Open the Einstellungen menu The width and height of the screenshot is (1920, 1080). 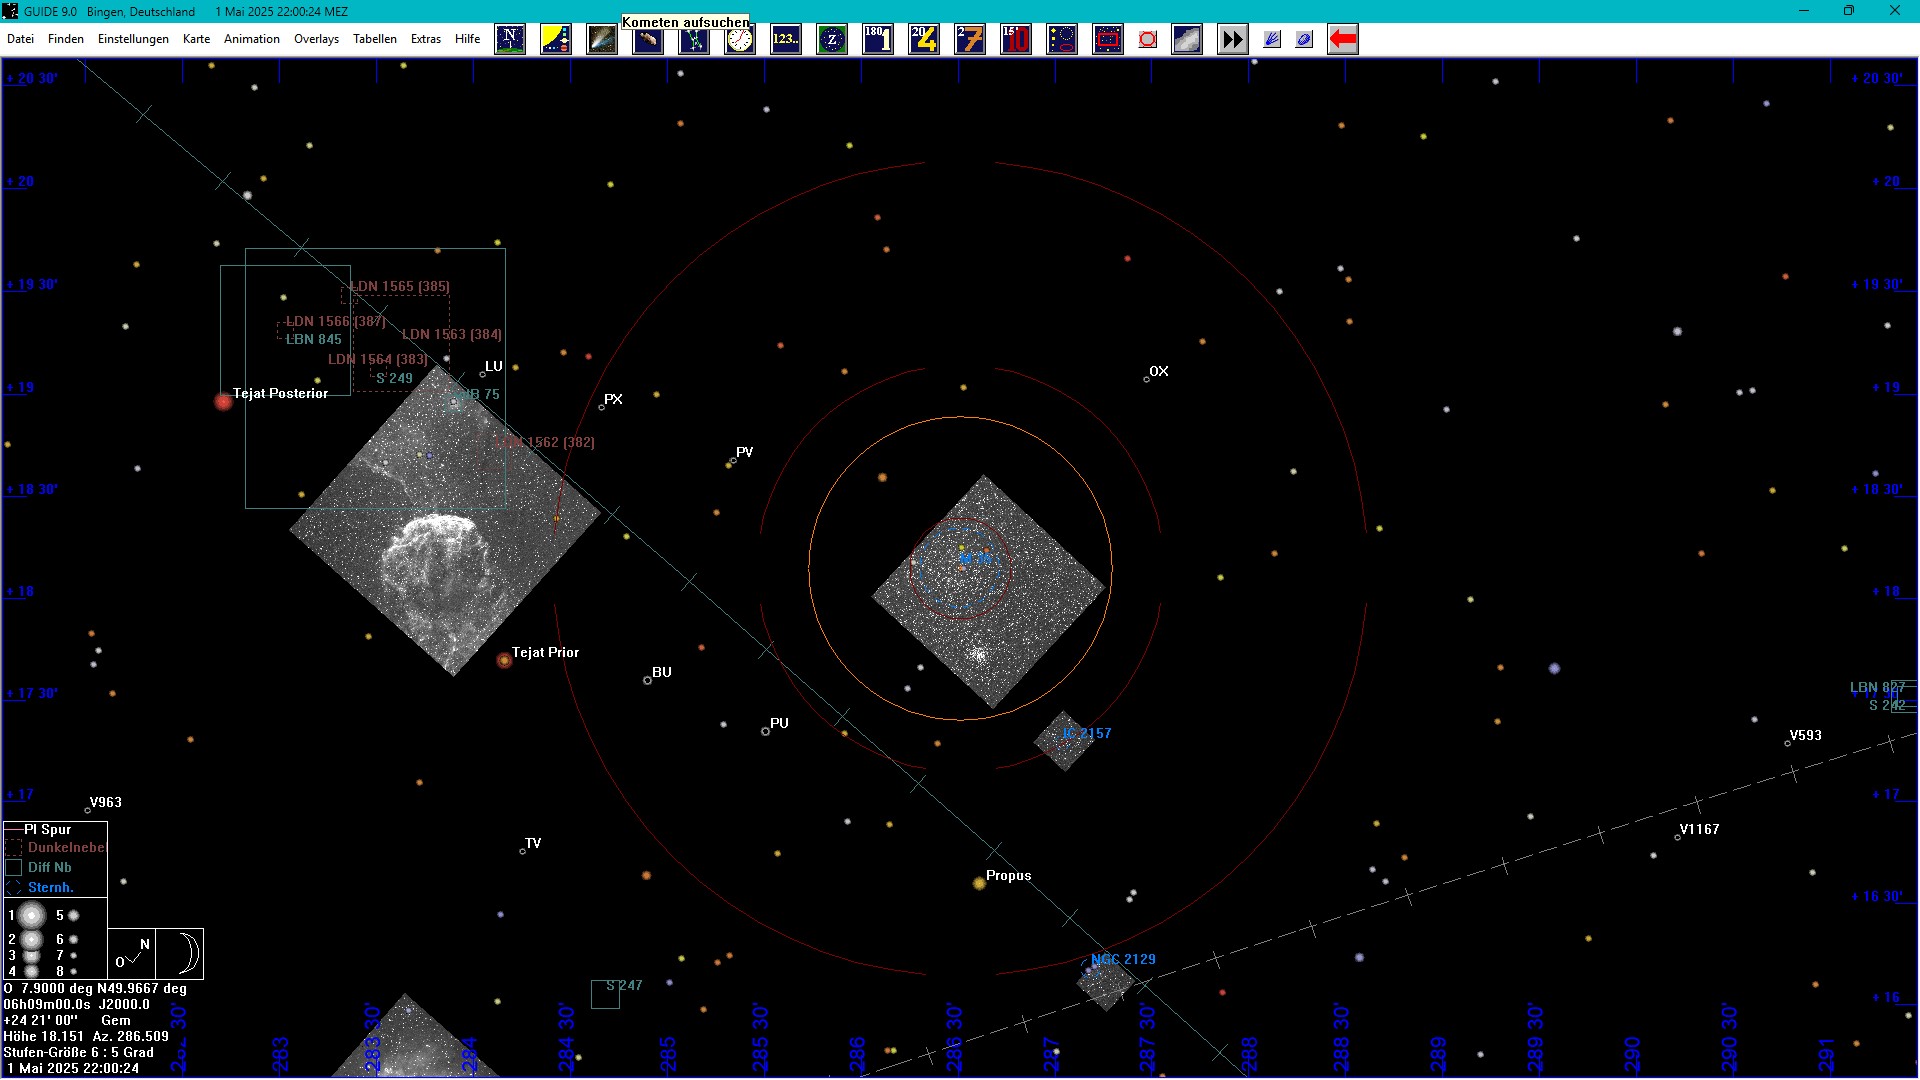133,39
